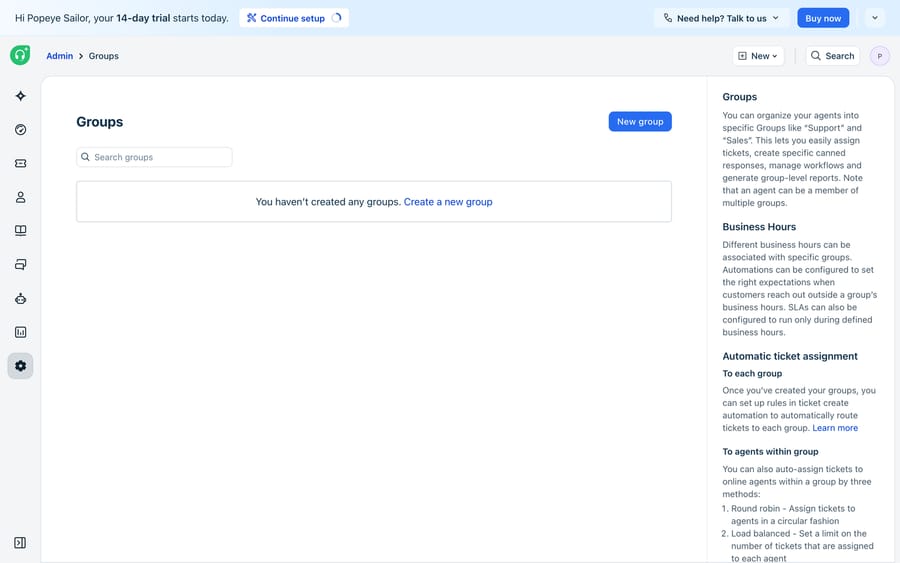Click the Groups breadcrumb text

pyautogui.click(x=103, y=56)
